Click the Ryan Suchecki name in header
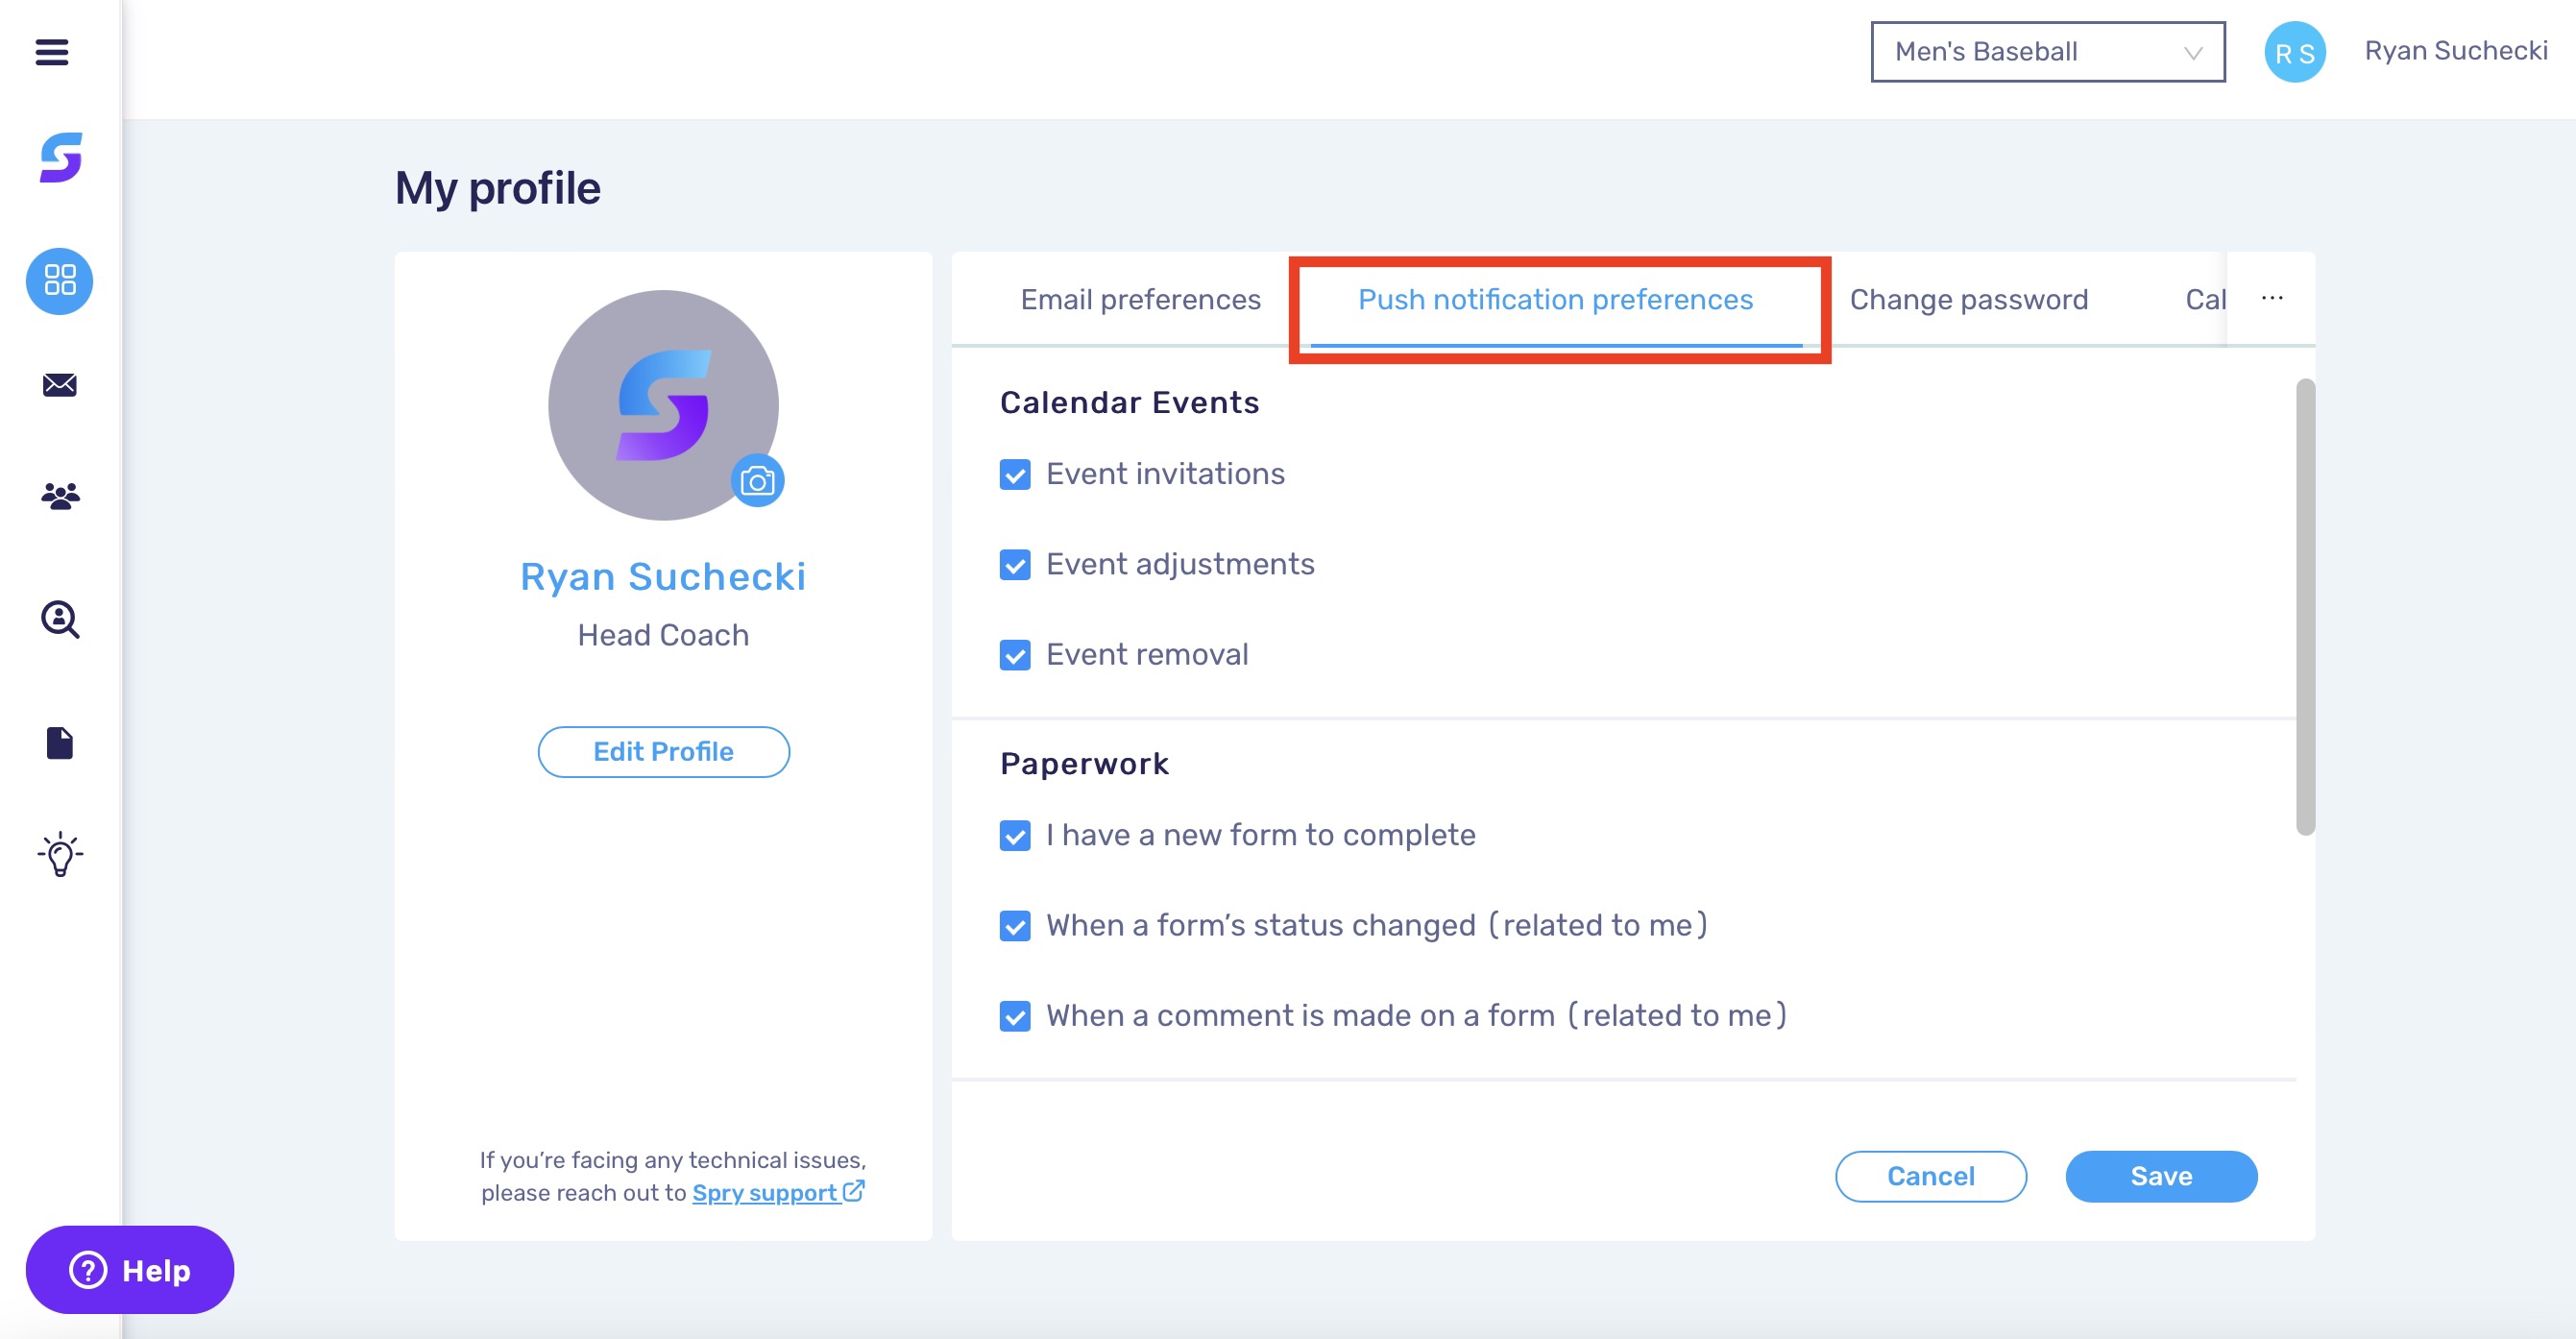 pyautogui.click(x=2455, y=51)
